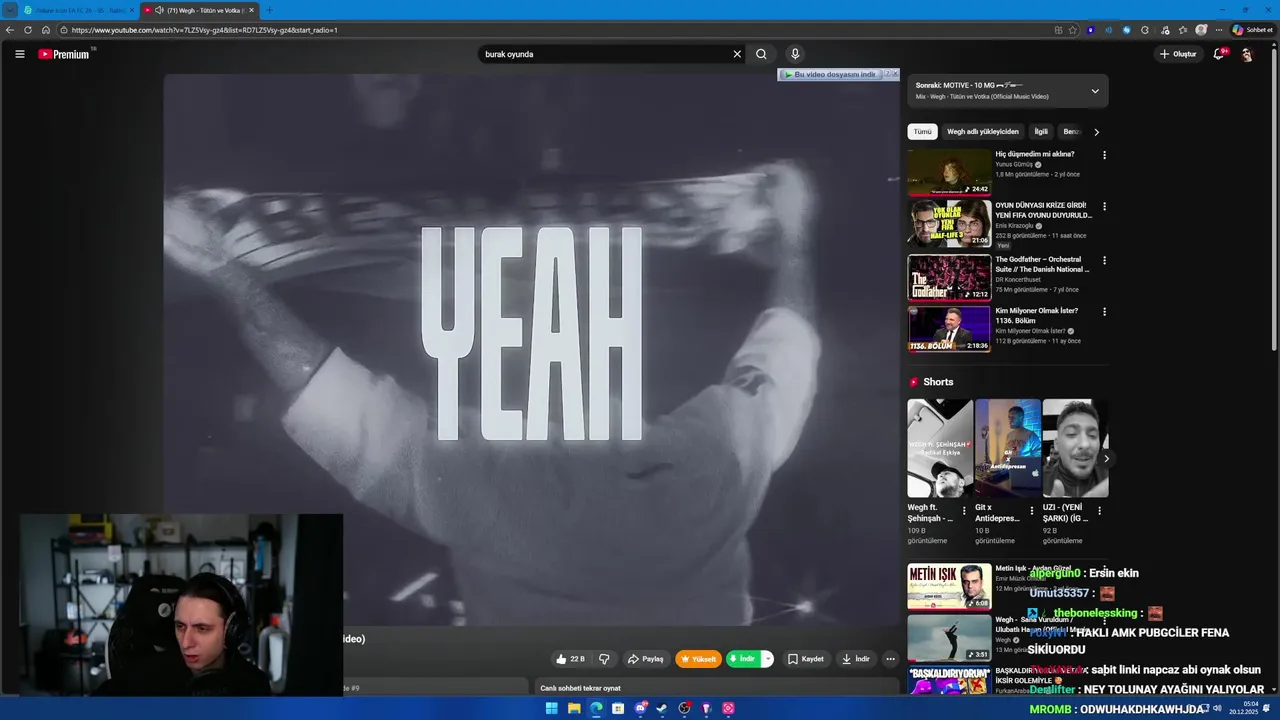Screen dimensions: 1280x720
Task: Clear the search box with the X icon
Action: [x=737, y=54]
